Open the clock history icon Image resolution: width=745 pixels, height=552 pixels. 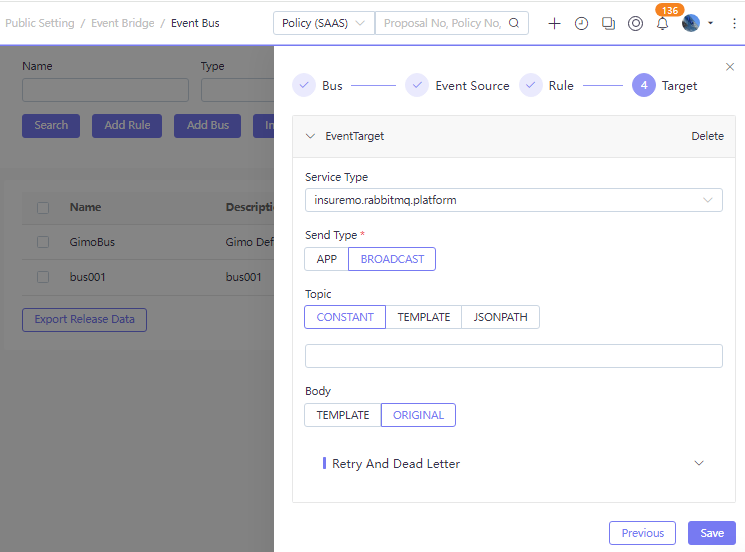(x=581, y=23)
